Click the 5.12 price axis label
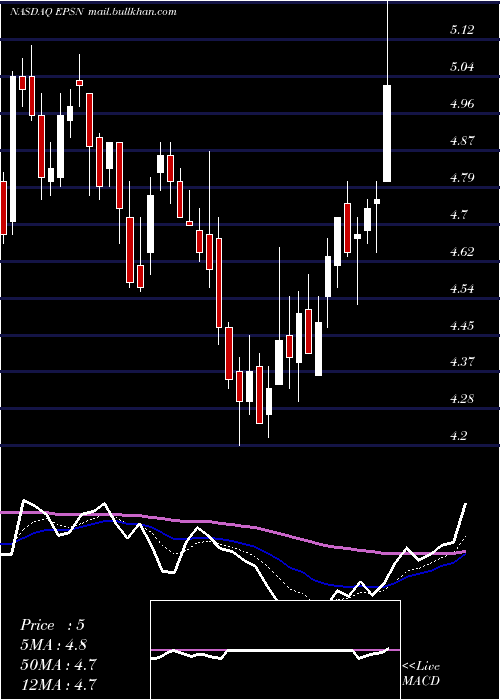The image size is (500, 700). click(x=462, y=30)
